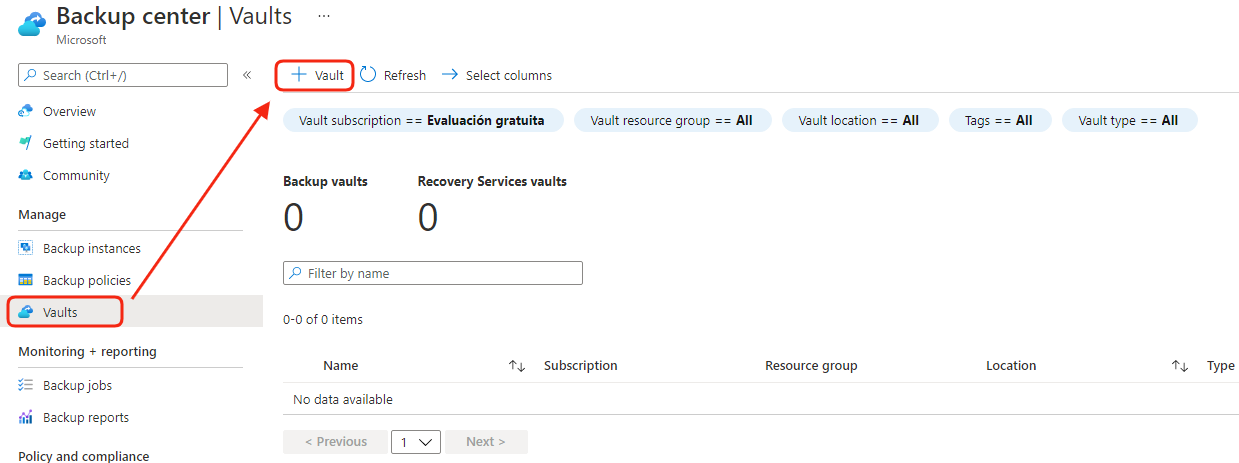Open Backup instances menu item
The width and height of the screenshot is (1239, 463).
pyautogui.click(x=92, y=248)
